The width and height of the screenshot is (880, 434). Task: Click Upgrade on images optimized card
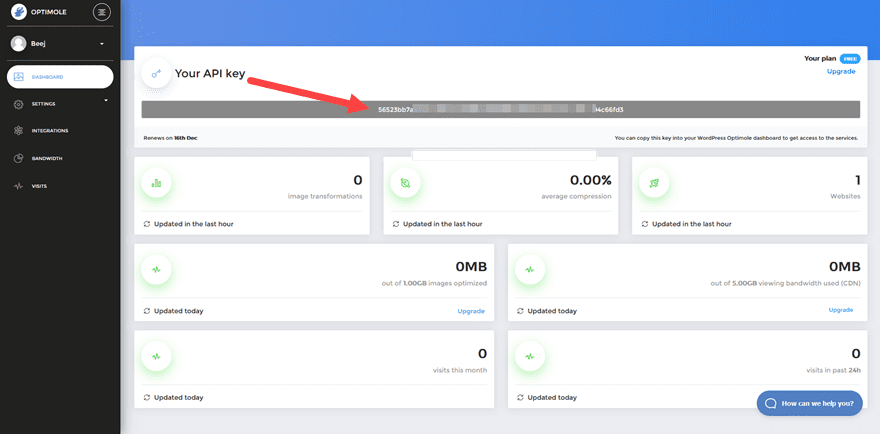pyautogui.click(x=471, y=311)
